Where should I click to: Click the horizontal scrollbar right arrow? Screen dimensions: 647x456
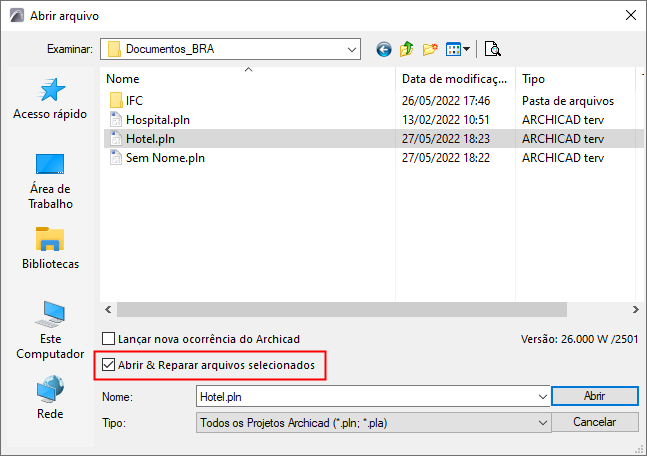coord(634,311)
